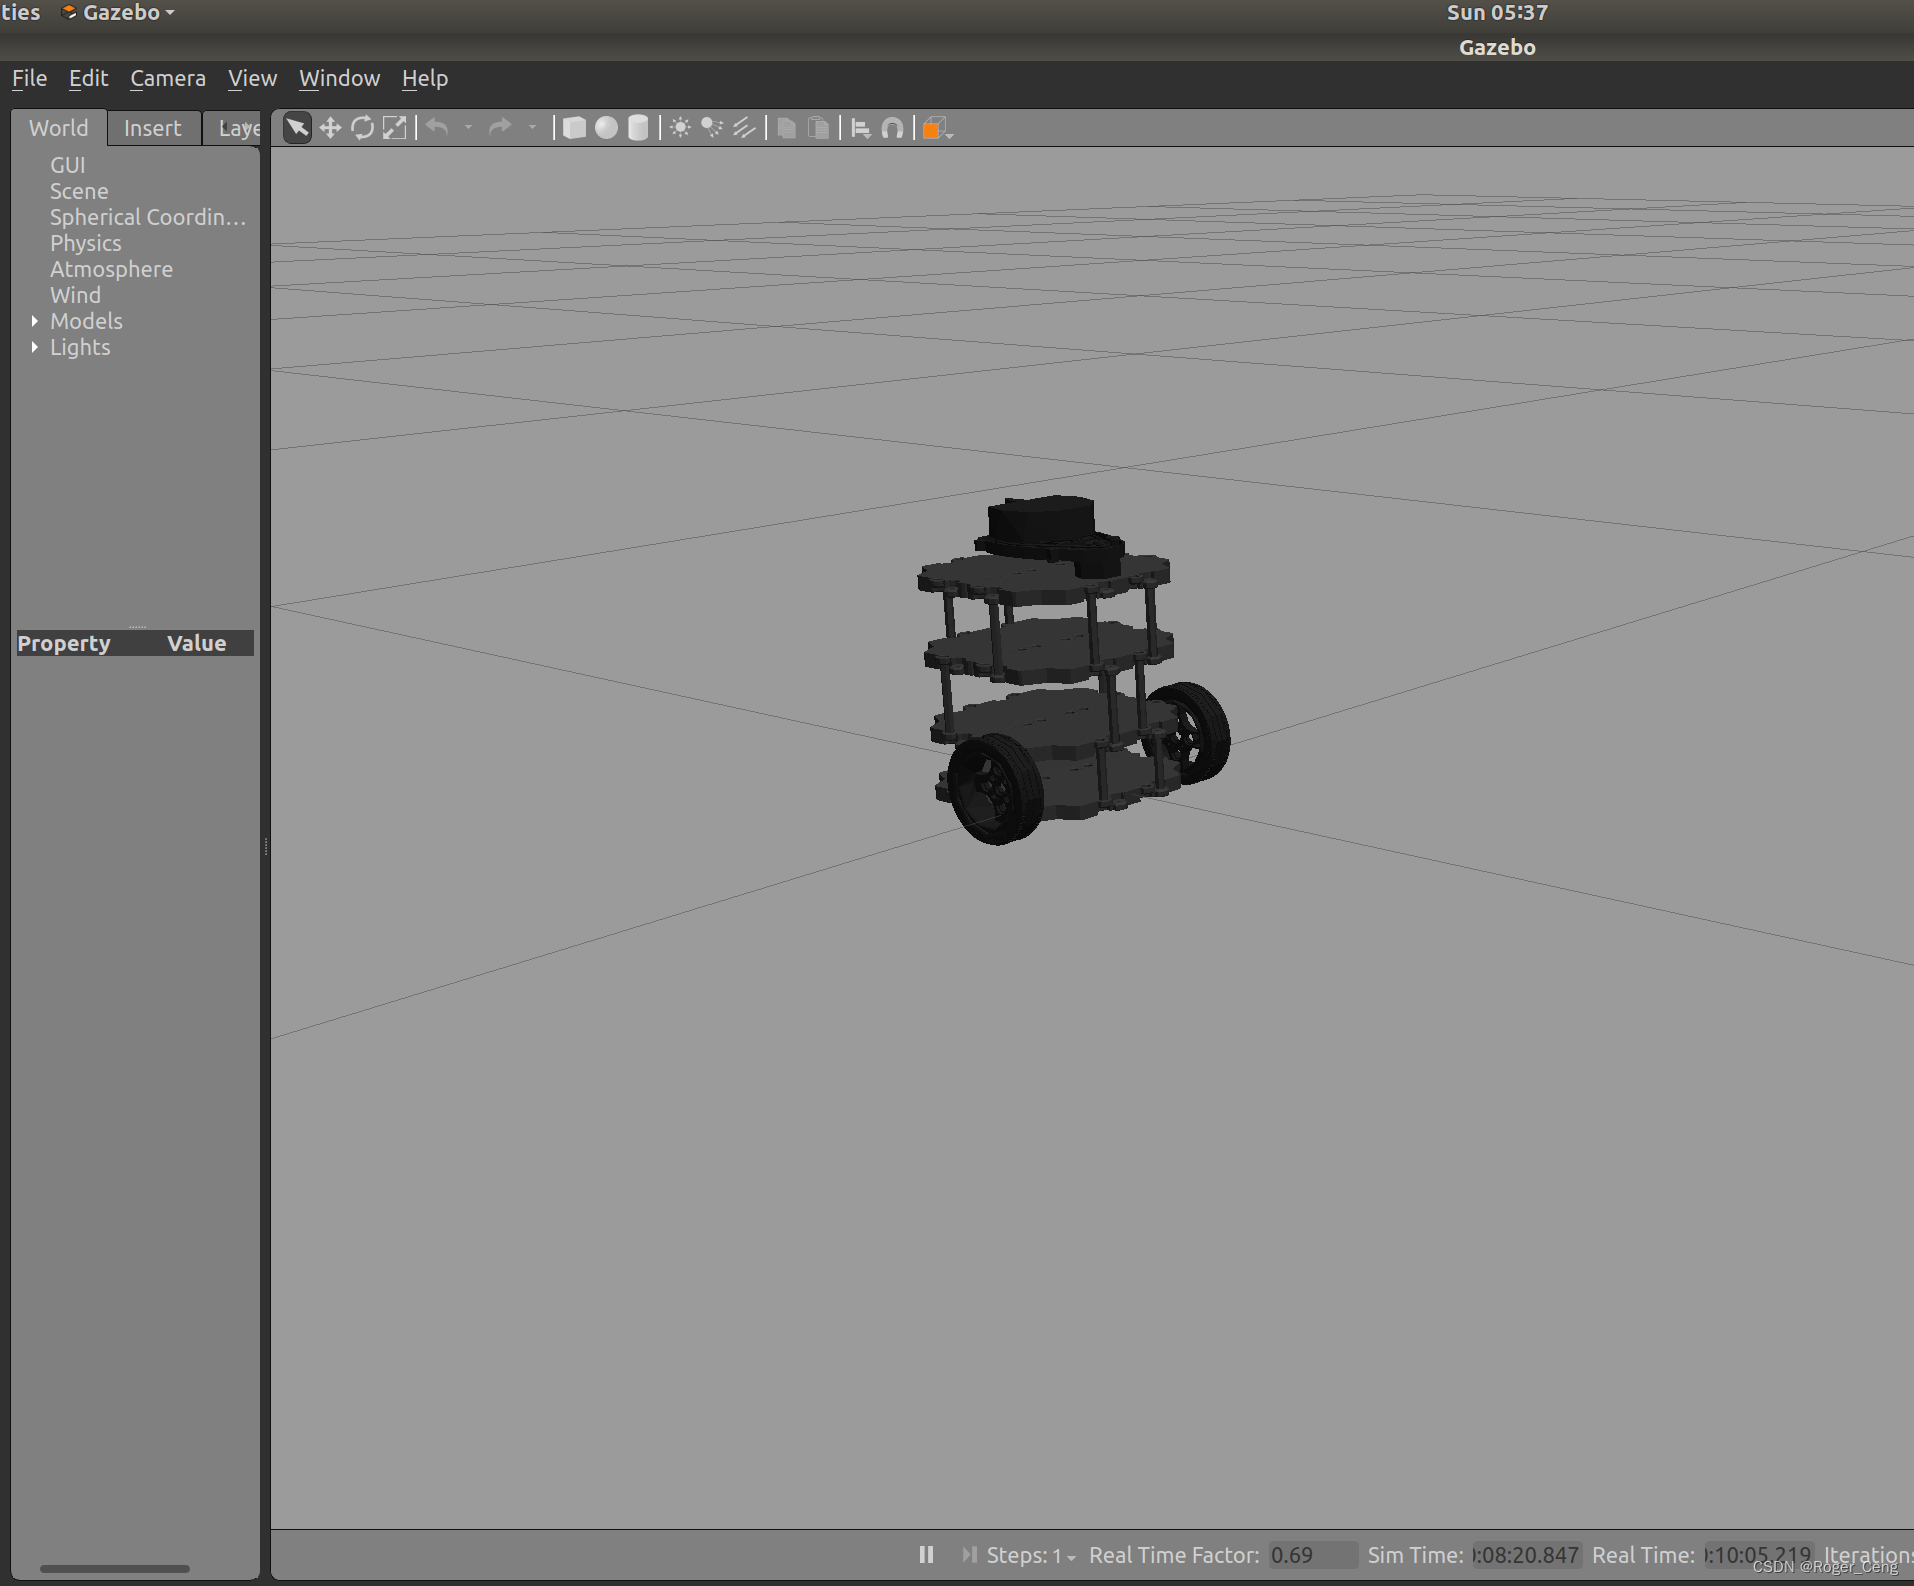Pause the simulation
This screenshot has height=1586, width=1914.
[x=925, y=1554]
